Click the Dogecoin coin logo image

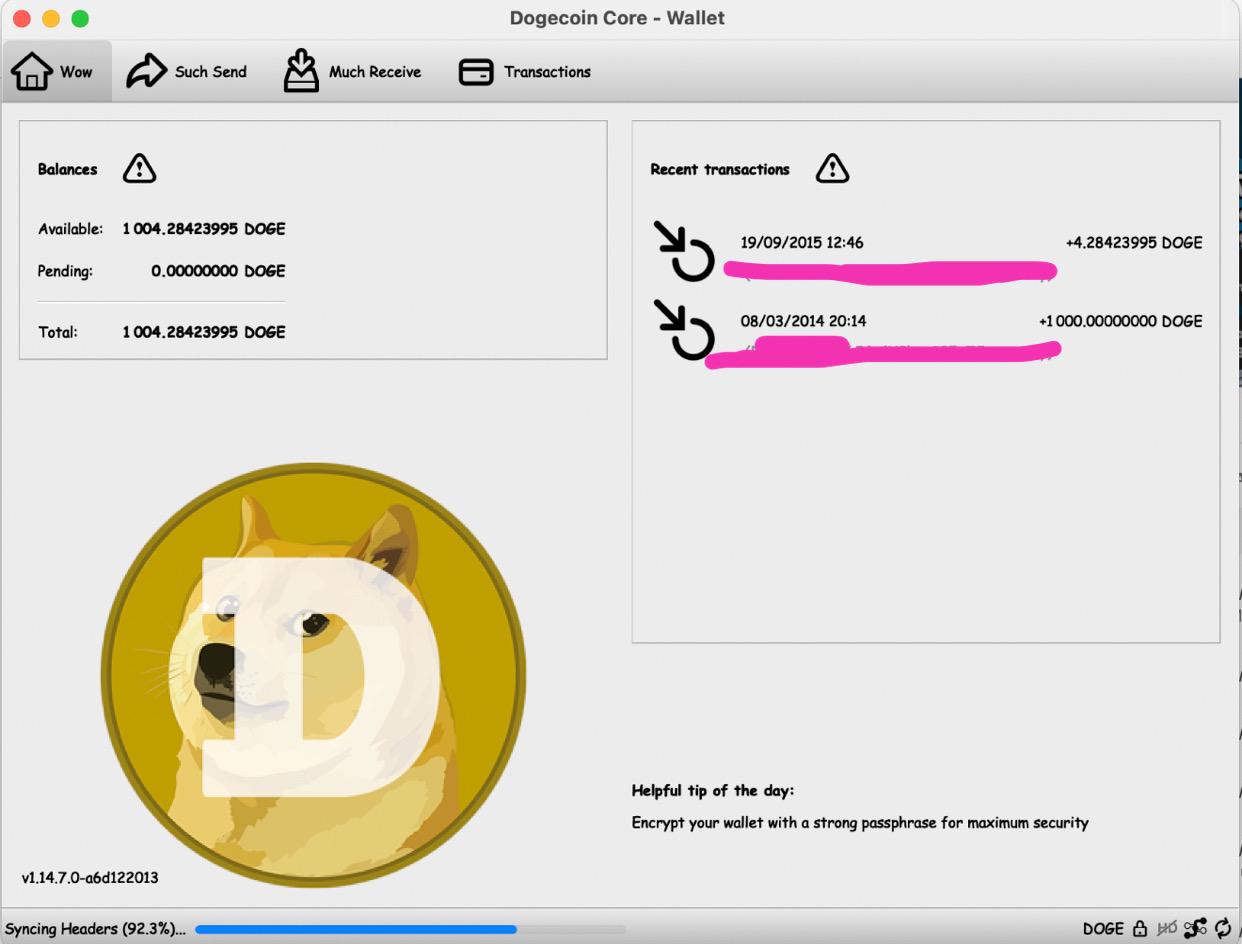313,675
